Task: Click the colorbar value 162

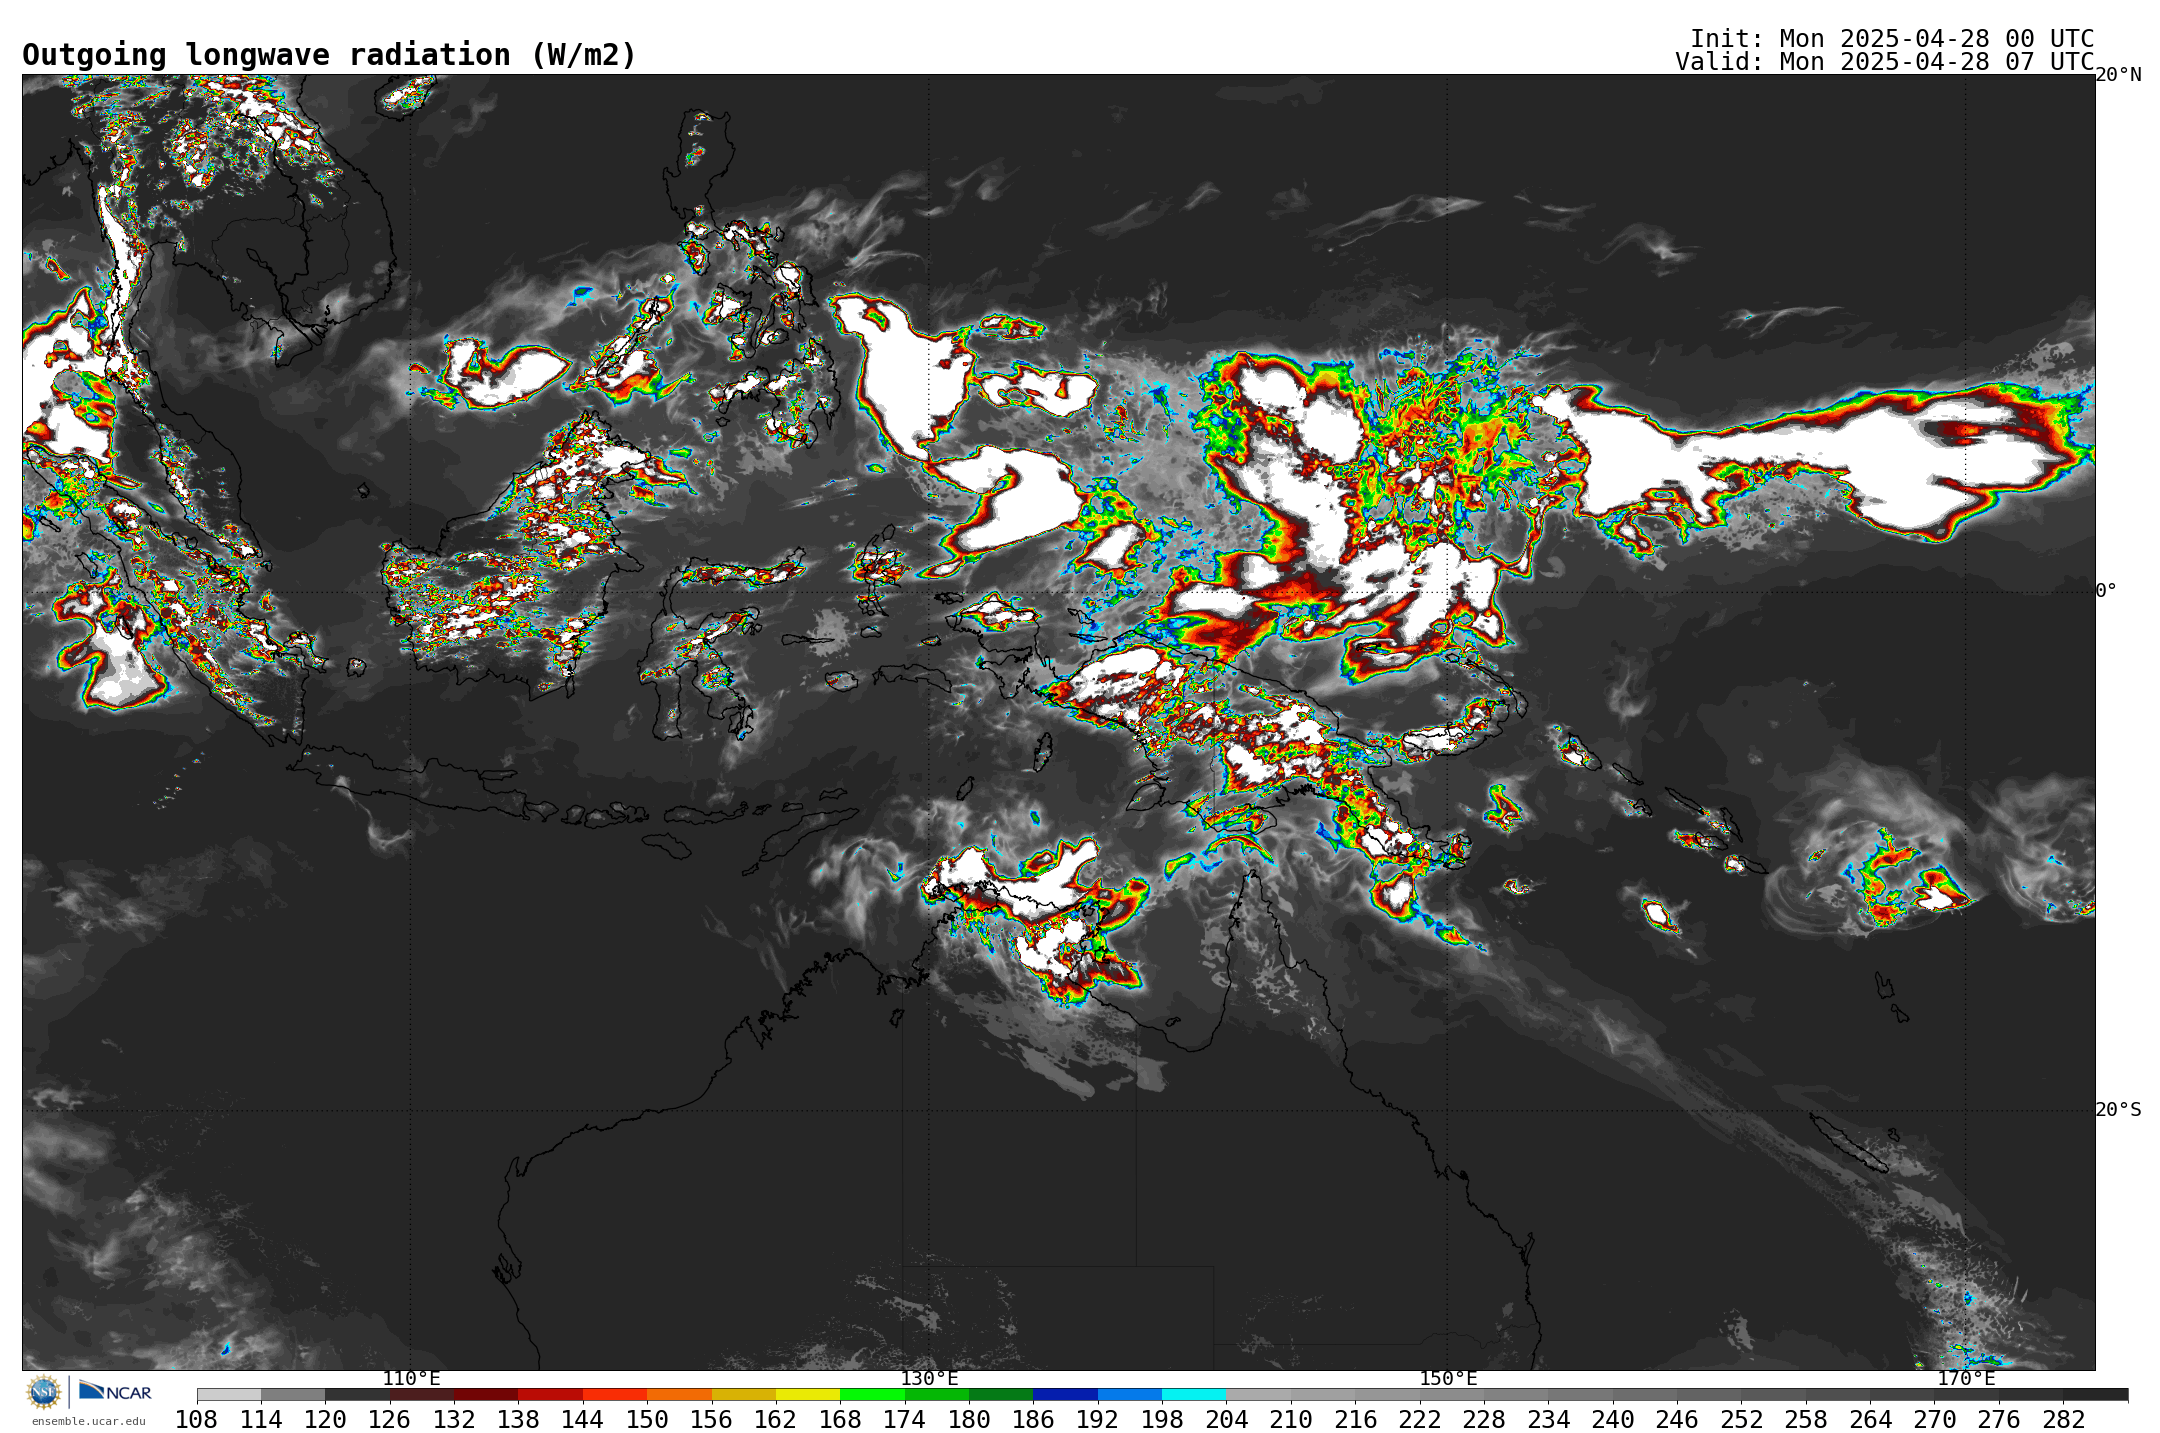Action: (x=776, y=1420)
